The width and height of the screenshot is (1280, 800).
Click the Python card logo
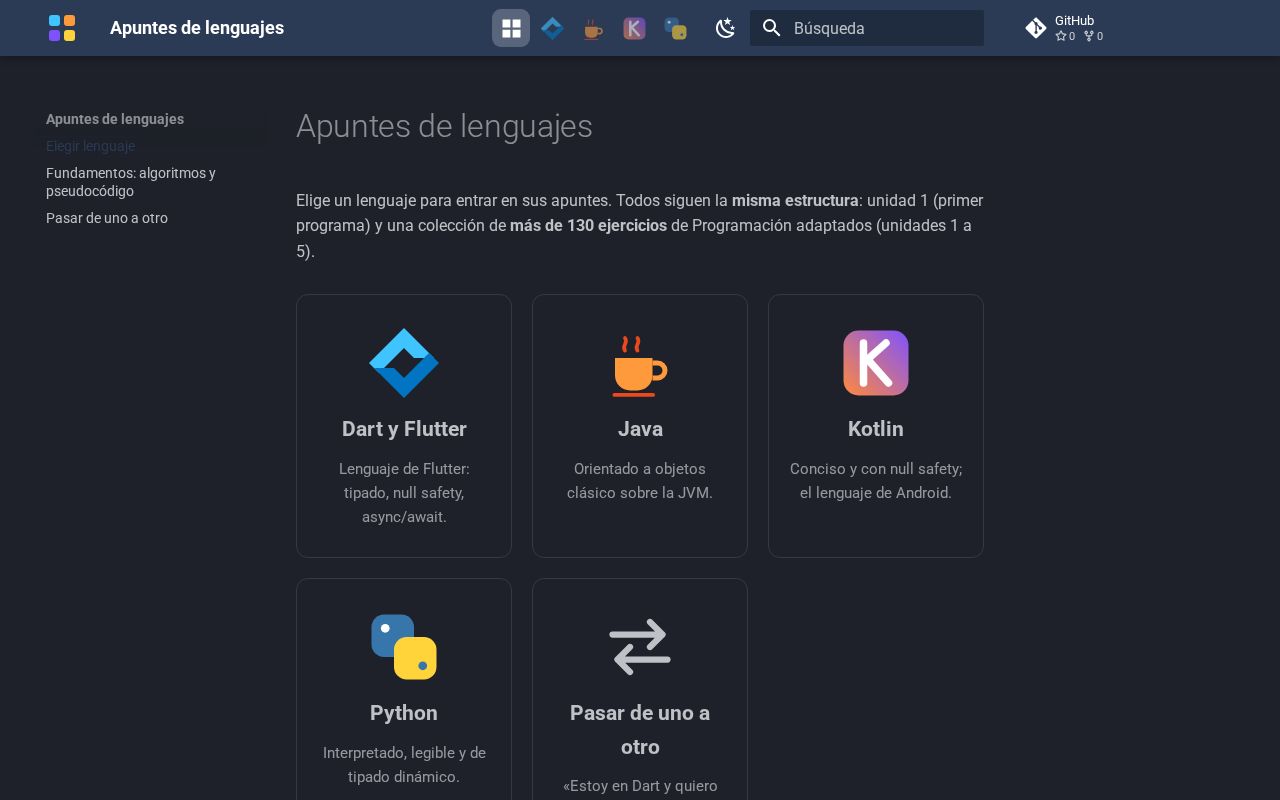point(404,647)
